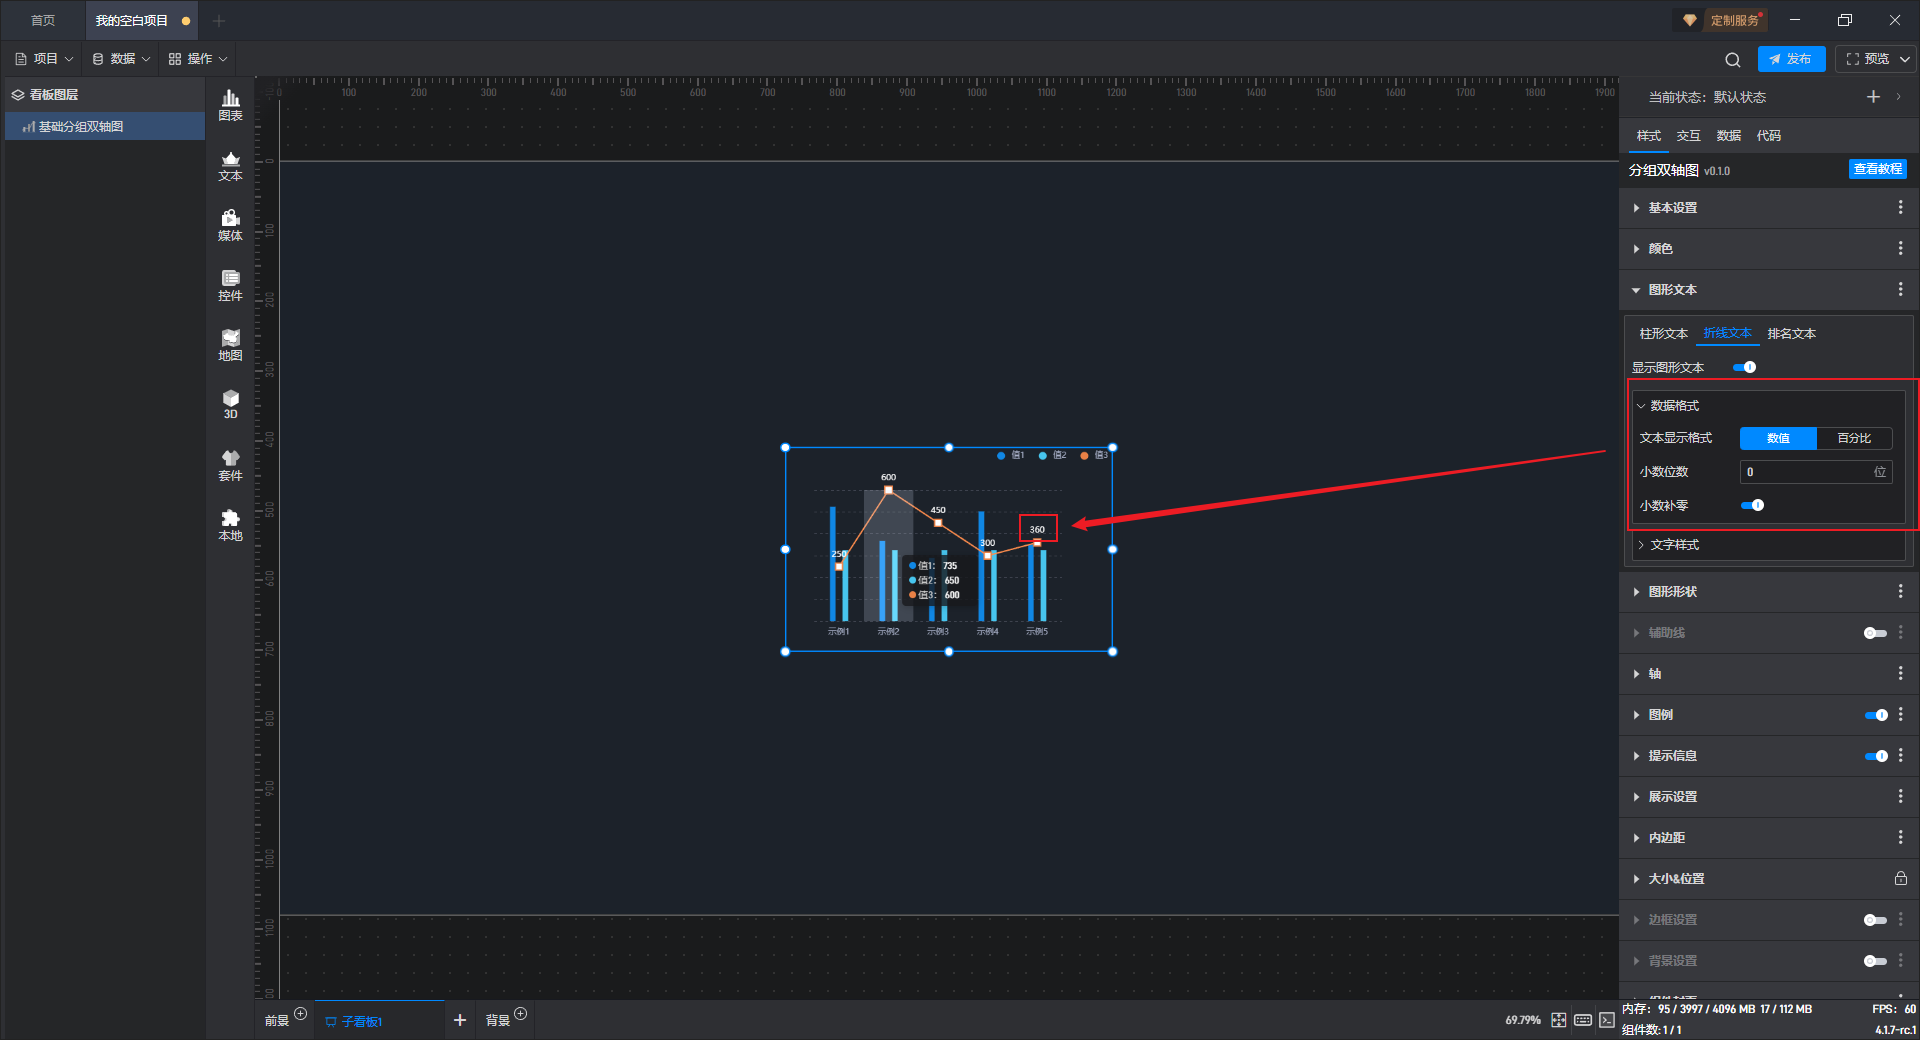This screenshot has height=1040, width=1920.
Task: Click the keyboard shortcuts icon in status bar
Action: point(1583,1020)
